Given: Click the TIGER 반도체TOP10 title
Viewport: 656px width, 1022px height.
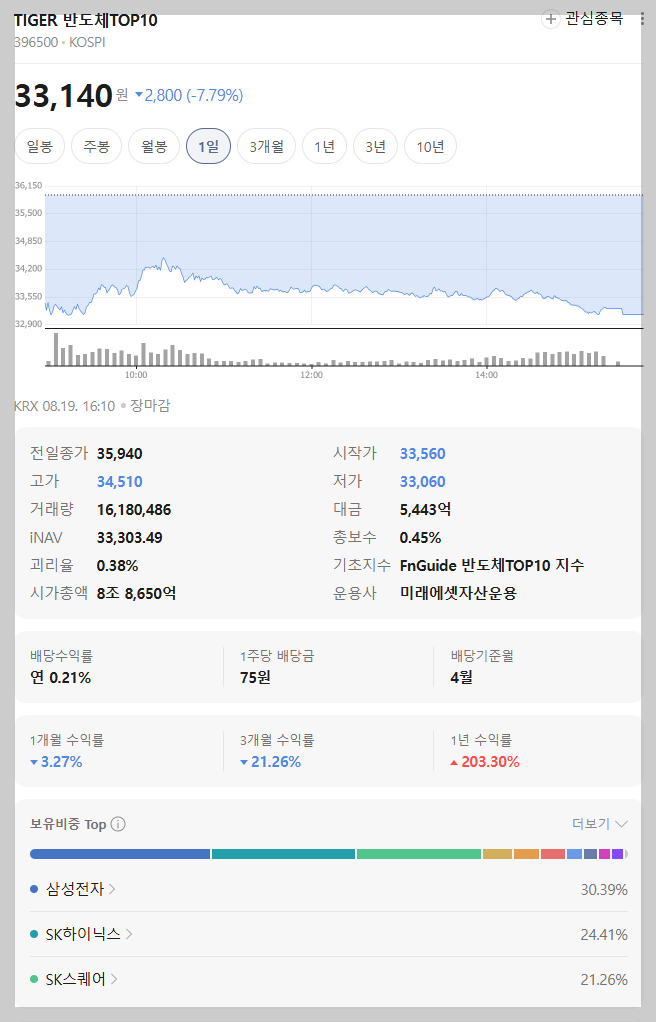Looking at the screenshot, I should 85,20.
